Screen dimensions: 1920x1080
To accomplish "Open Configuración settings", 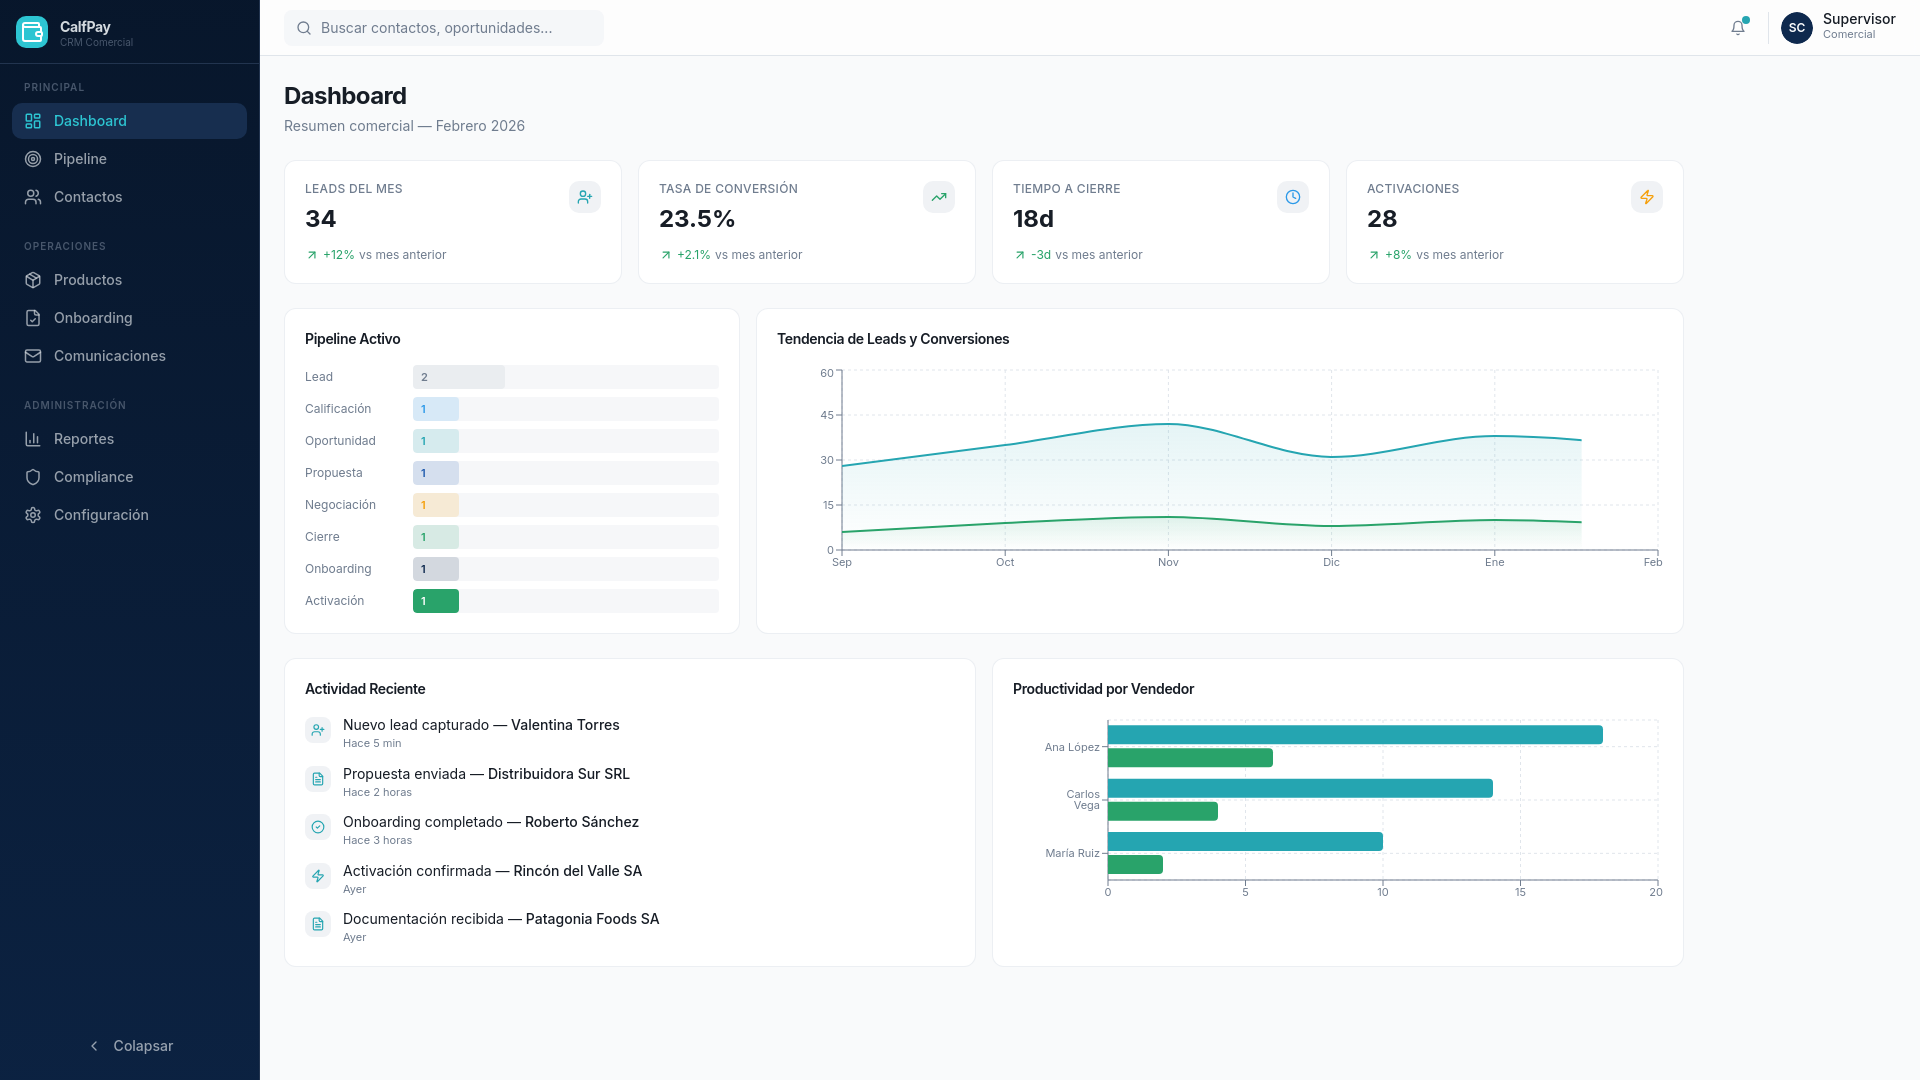I will click(x=129, y=515).
